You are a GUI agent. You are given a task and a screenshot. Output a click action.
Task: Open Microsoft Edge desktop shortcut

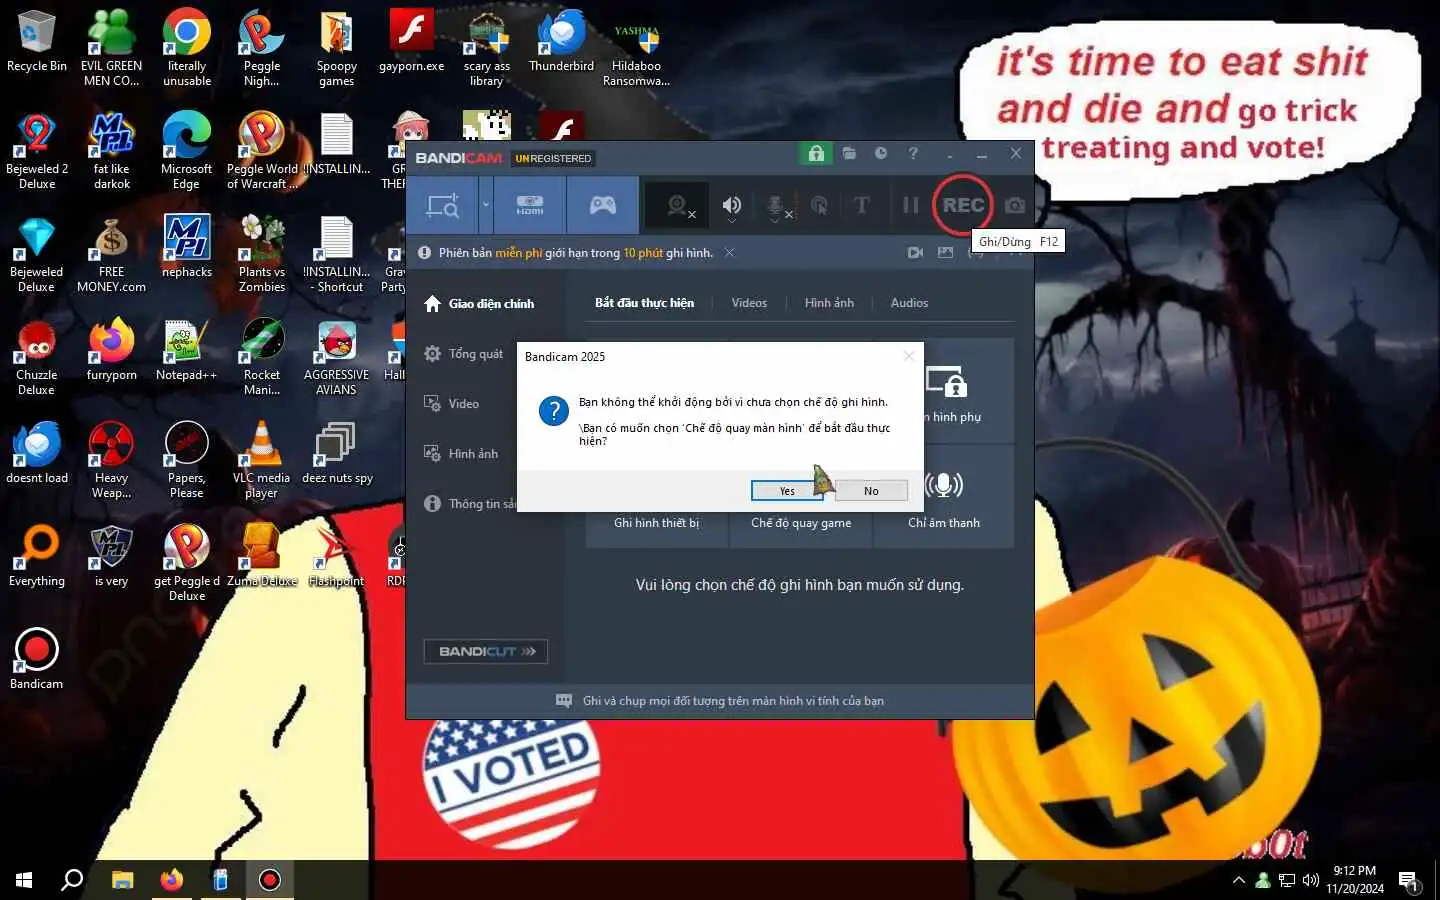186,150
